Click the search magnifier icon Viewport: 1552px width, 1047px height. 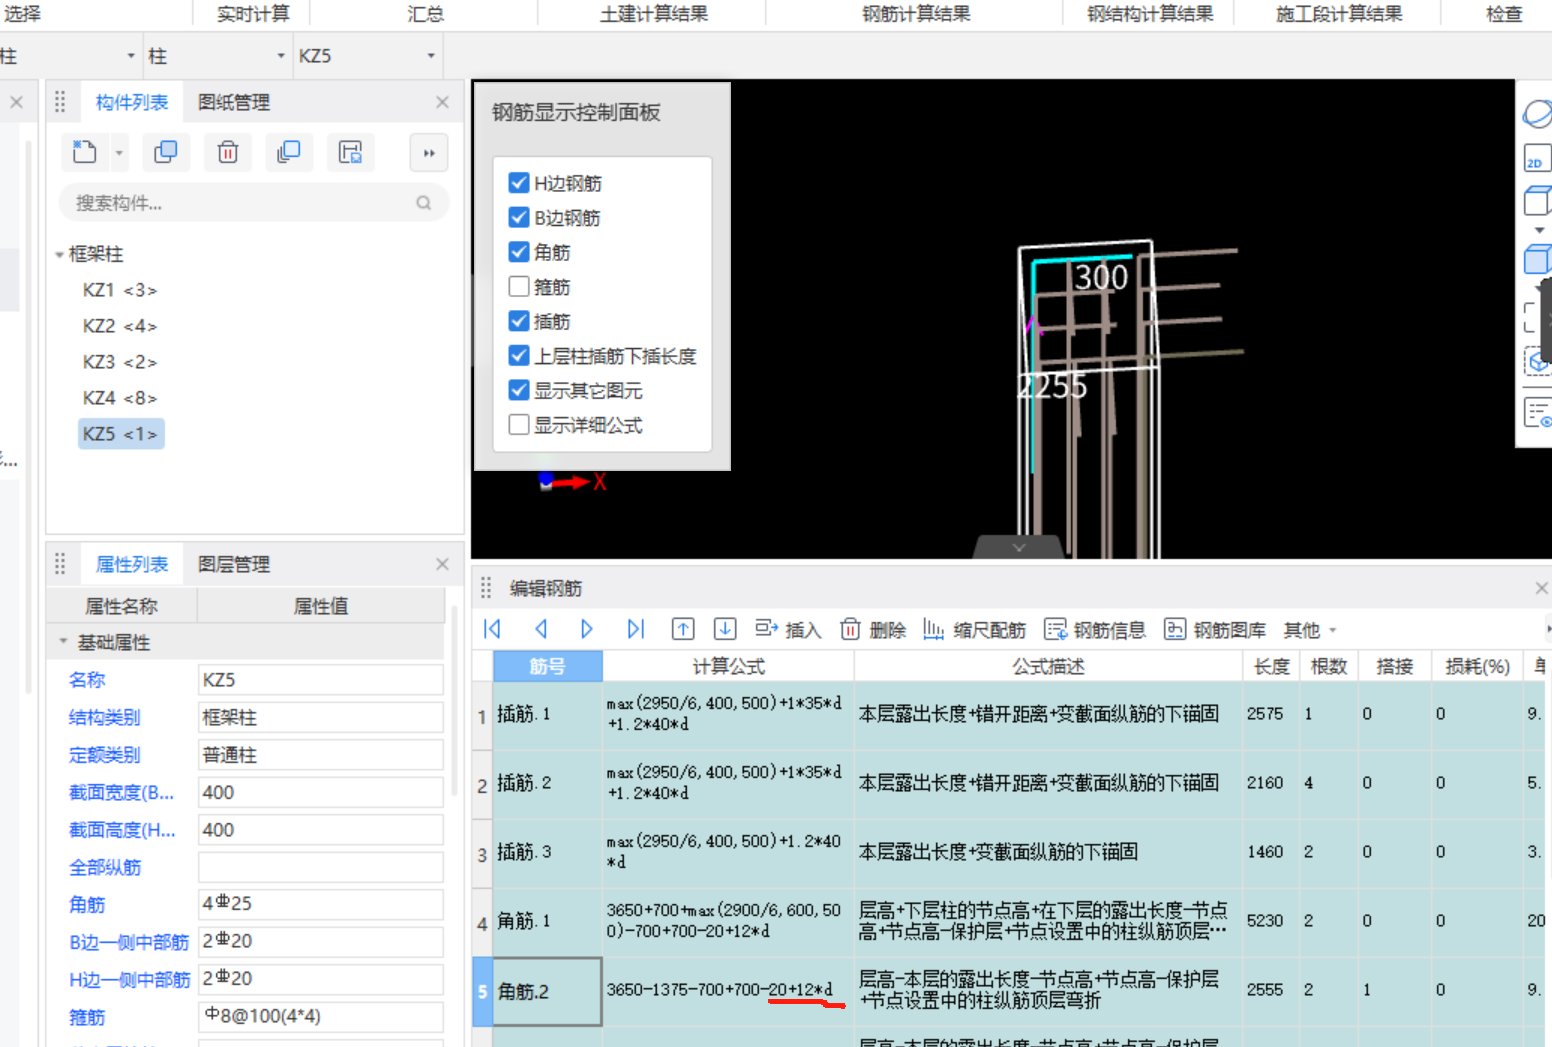(424, 203)
